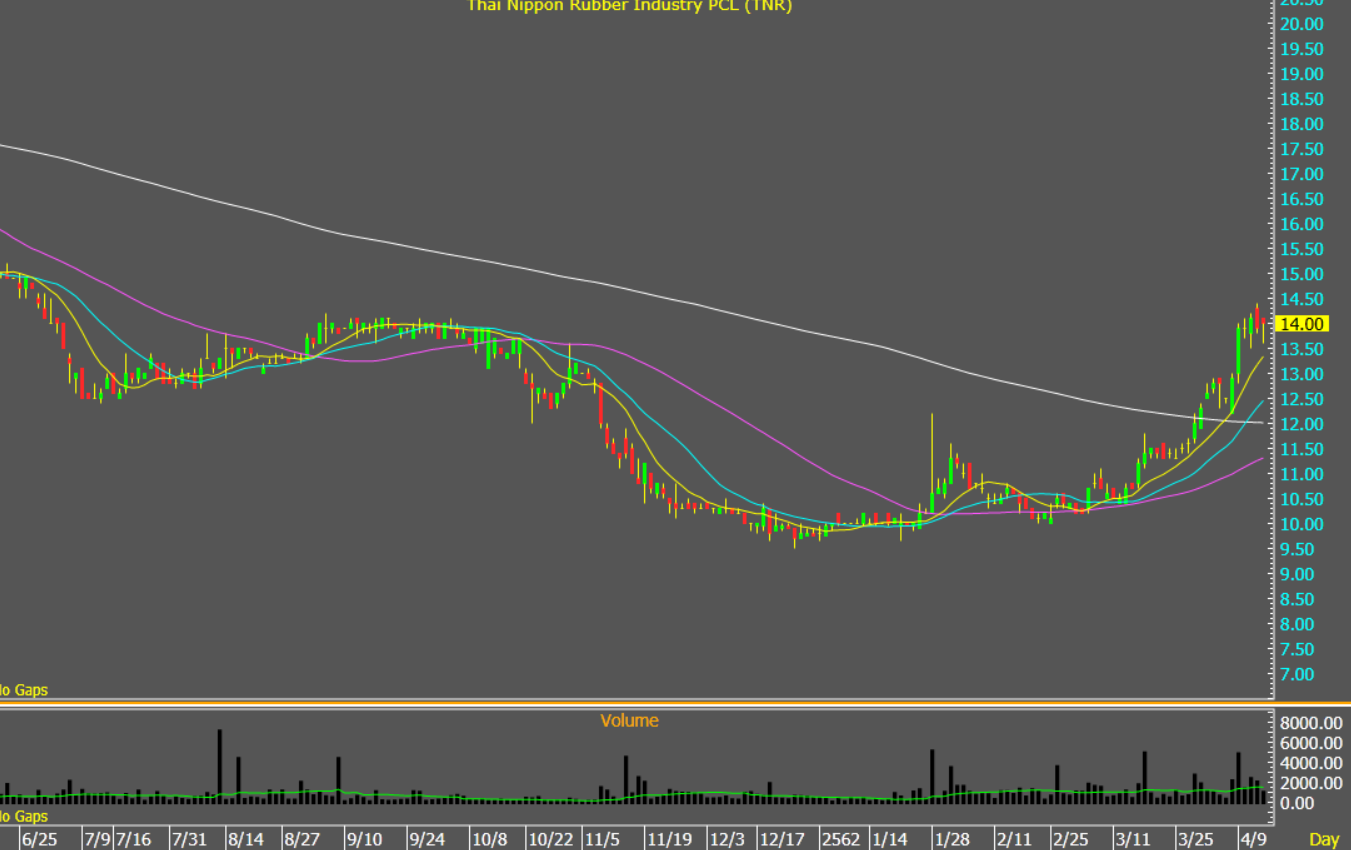The height and width of the screenshot is (850, 1351).
Task: Select the 2/25 date label
Action: 1070,838
